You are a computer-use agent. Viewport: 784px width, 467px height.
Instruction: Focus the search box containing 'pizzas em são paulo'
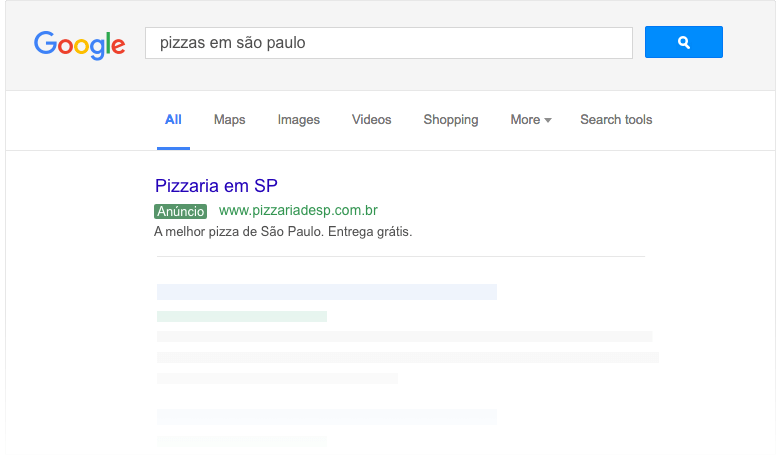388,43
